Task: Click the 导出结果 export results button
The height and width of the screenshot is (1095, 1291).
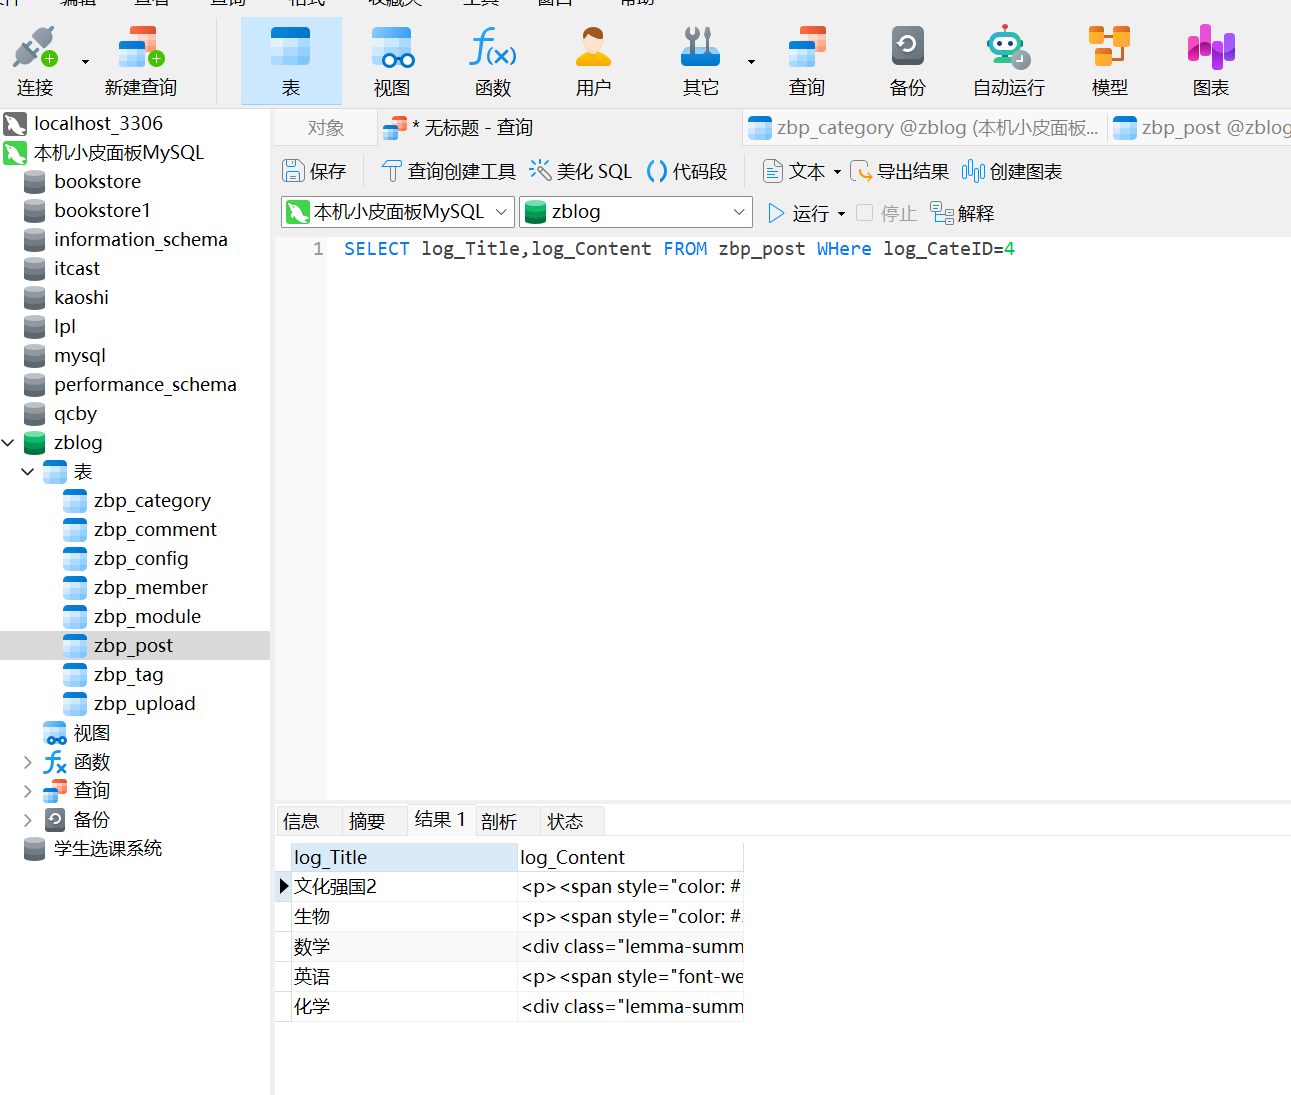Action: coord(899,172)
